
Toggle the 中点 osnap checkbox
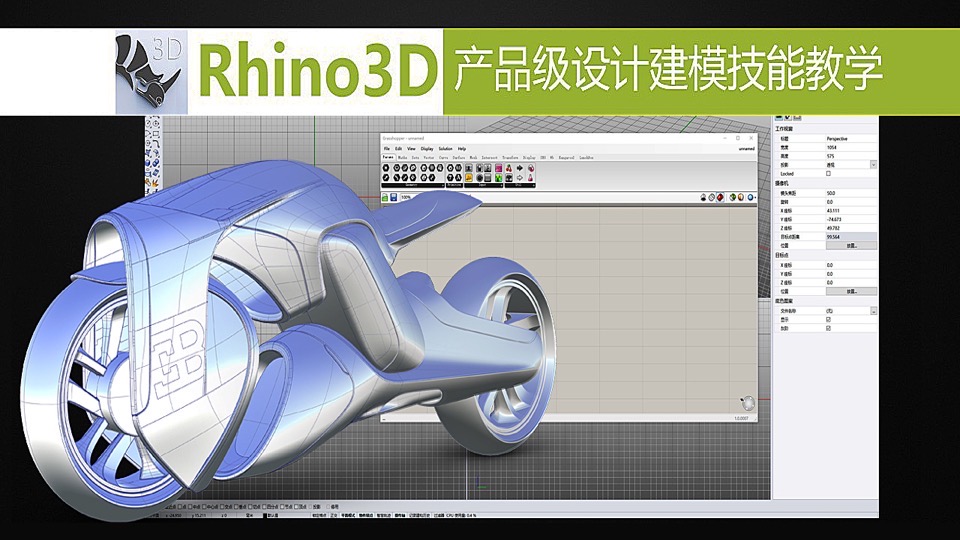pyautogui.click(x=190, y=506)
